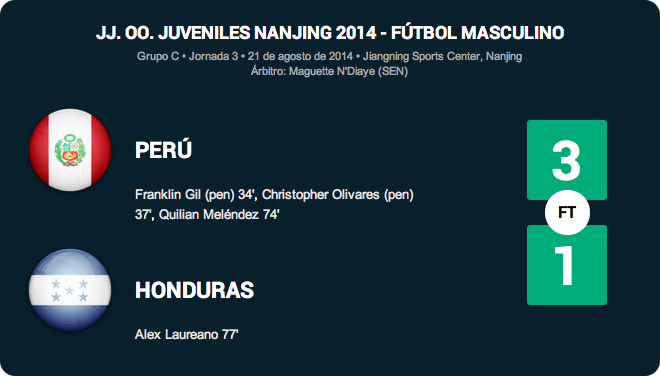Viewport: 660px width, 376px height.
Task: Open the PERÚ team name
Action: pos(163,149)
